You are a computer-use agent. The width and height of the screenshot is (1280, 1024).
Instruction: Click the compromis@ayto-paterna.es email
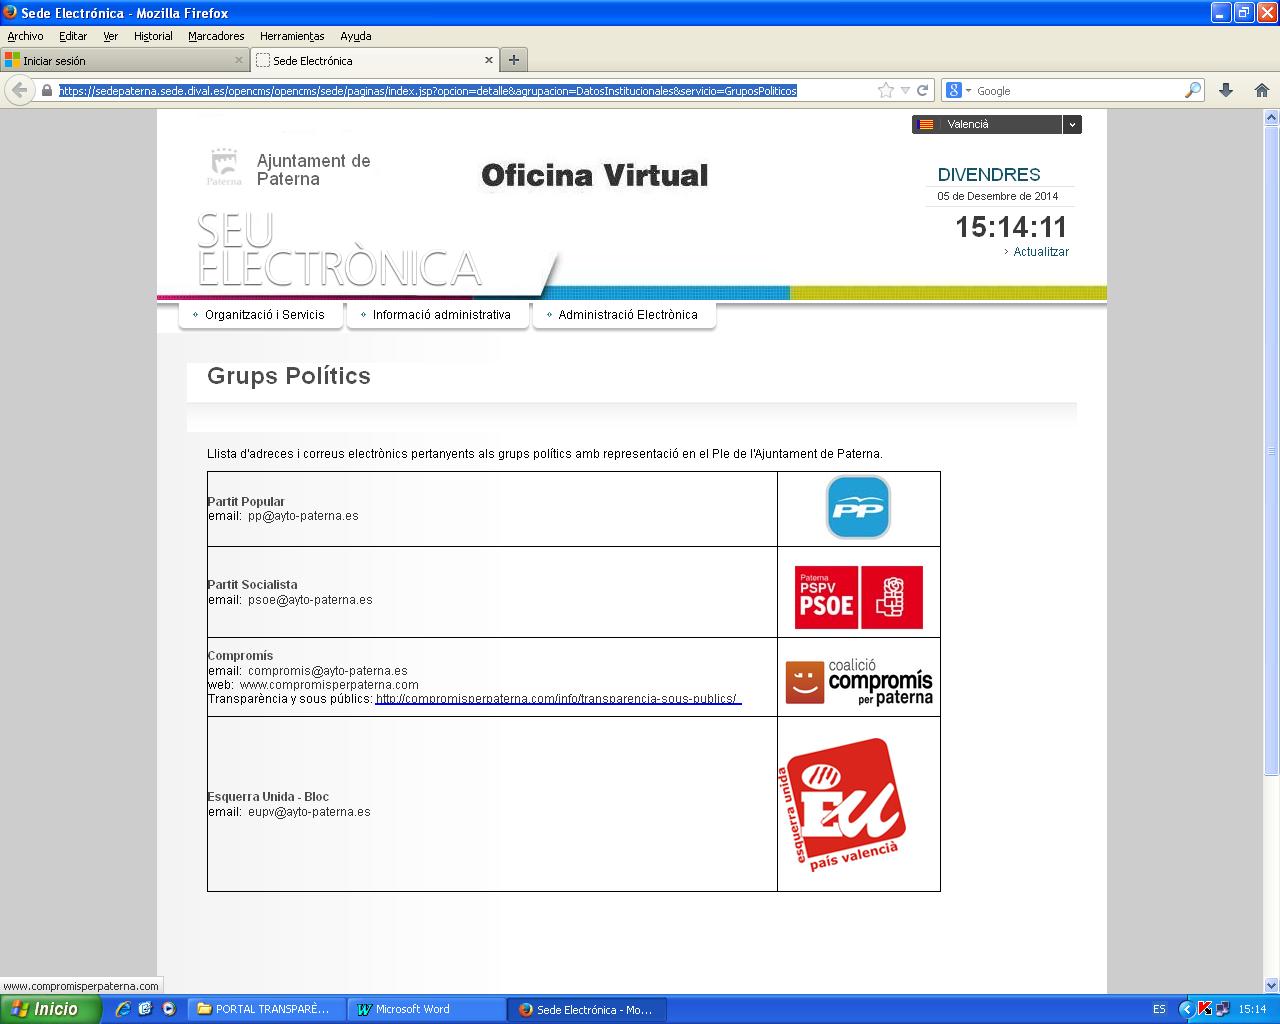[x=328, y=671]
